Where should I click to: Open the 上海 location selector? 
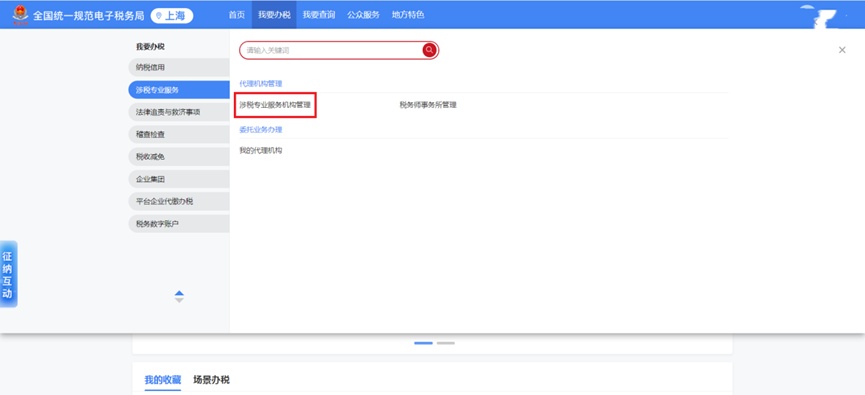click(172, 15)
